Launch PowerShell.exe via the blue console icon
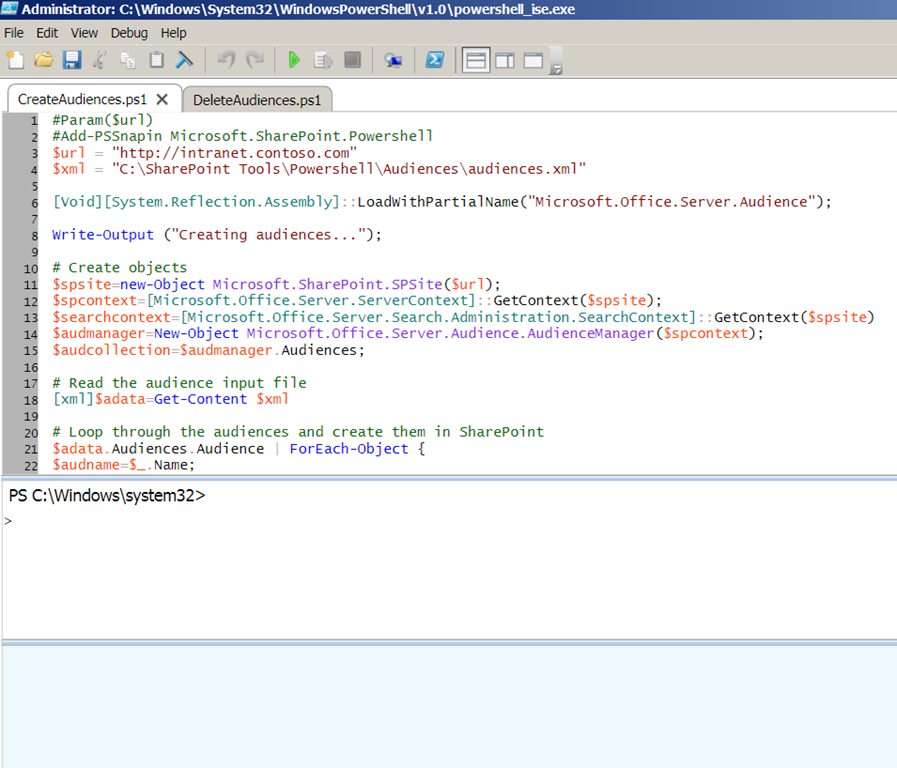The width and height of the screenshot is (897, 768). pos(435,60)
